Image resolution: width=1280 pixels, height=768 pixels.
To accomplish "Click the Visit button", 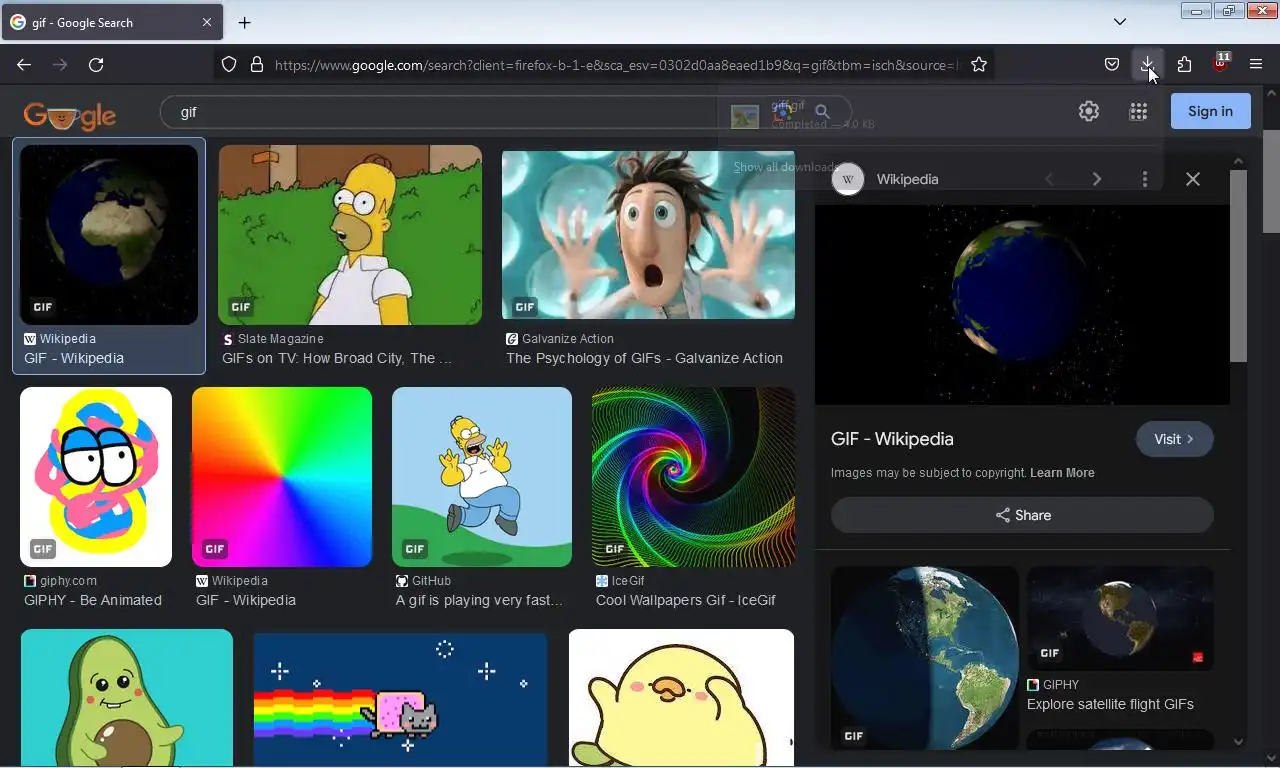I will click(x=1174, y=439).
